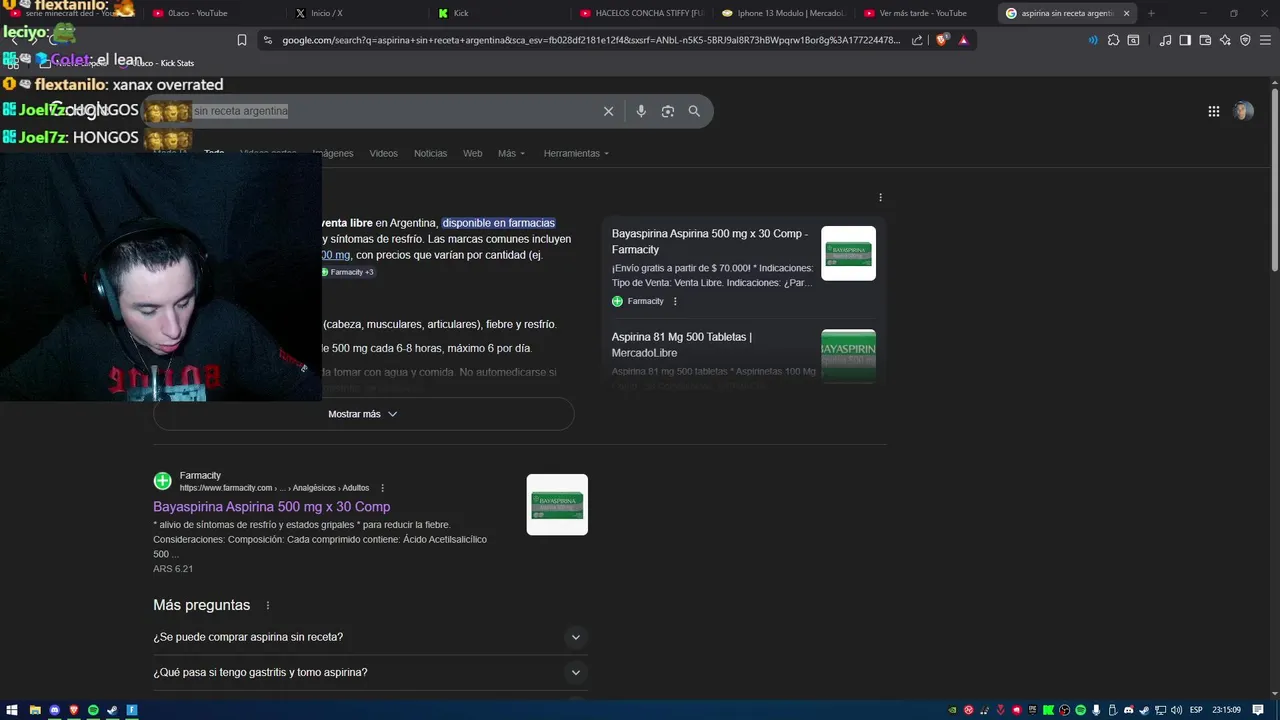
Task: Open the notification center on the taskbar
Action: (x=1258, y=710)
